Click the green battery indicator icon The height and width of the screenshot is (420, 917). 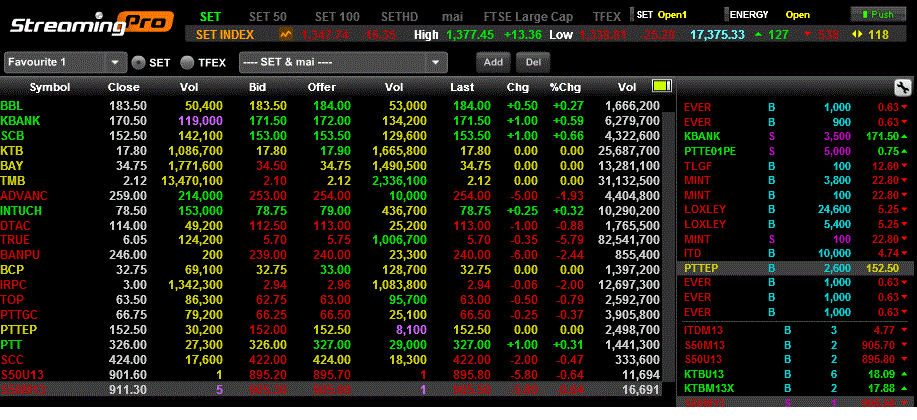pos(661,87)
